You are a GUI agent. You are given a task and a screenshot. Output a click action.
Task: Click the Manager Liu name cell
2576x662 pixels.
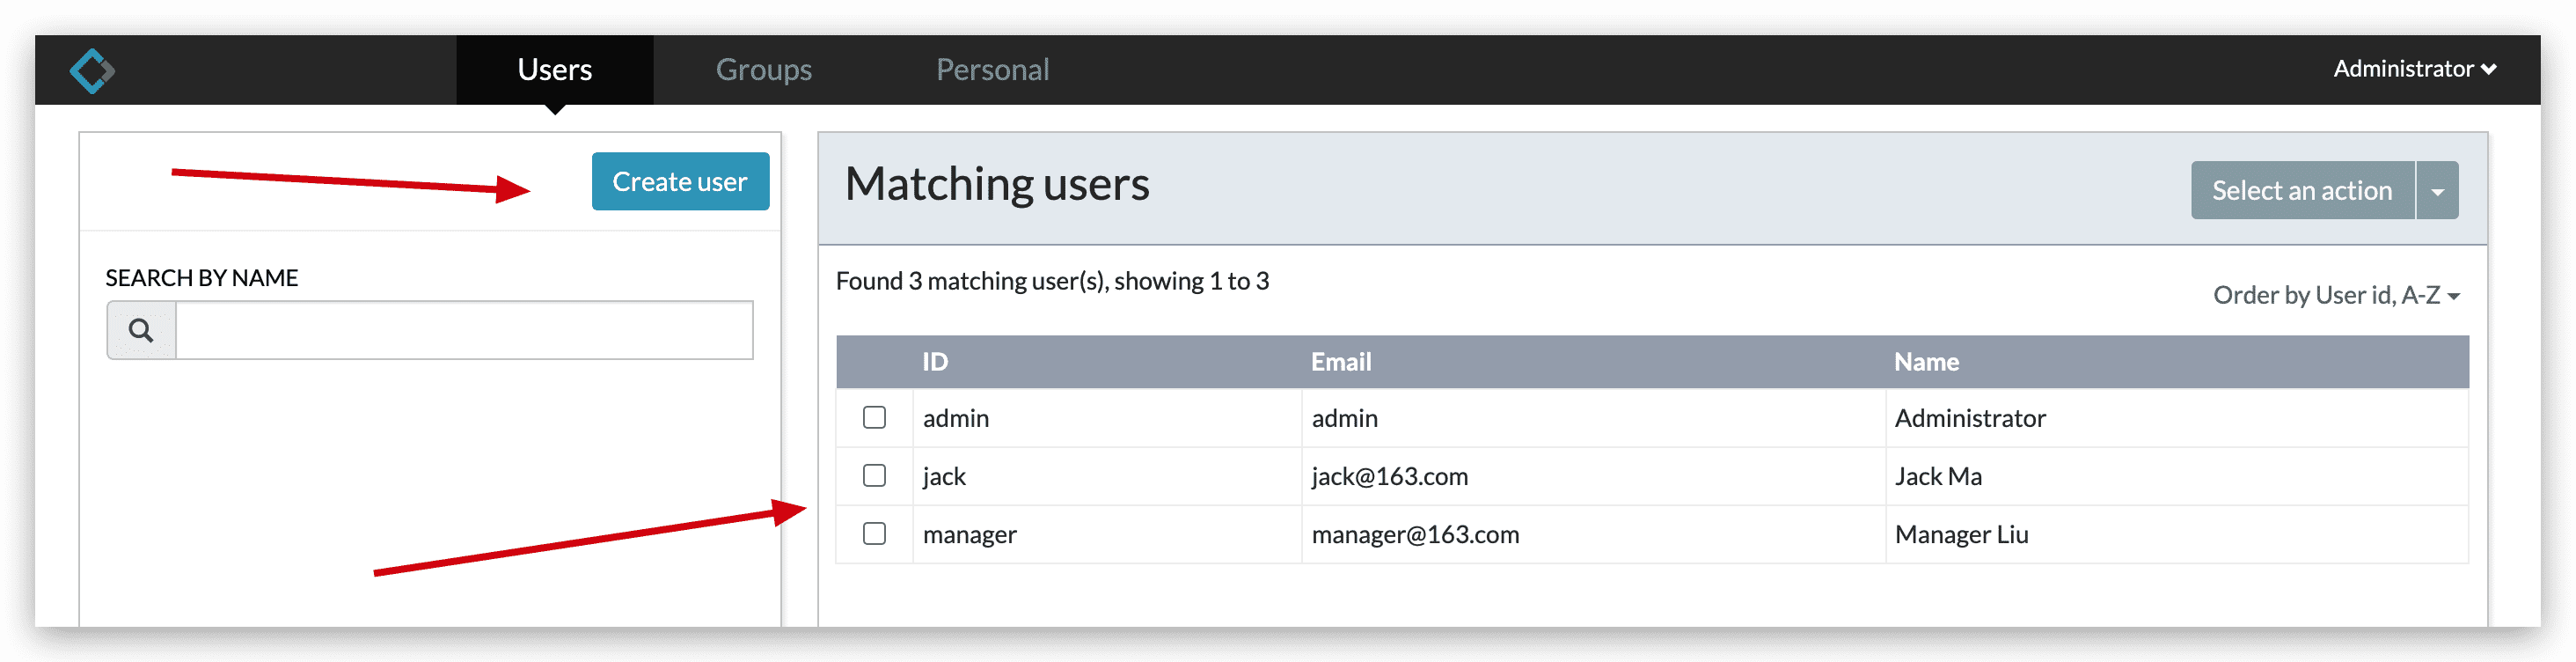(x=2177, y=534)
